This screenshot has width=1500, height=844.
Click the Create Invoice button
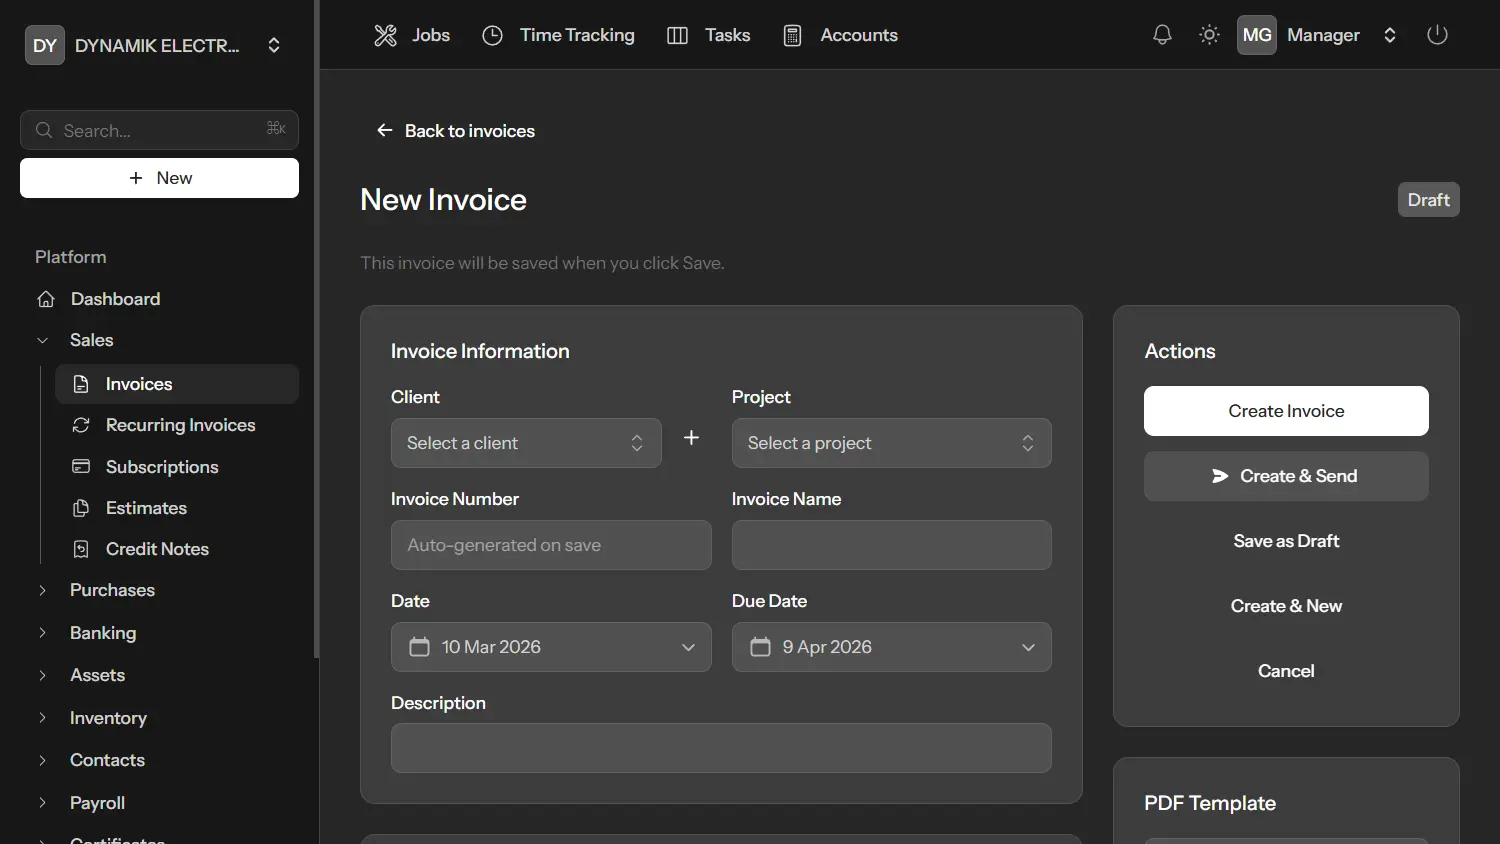(x=1286, y=411)
